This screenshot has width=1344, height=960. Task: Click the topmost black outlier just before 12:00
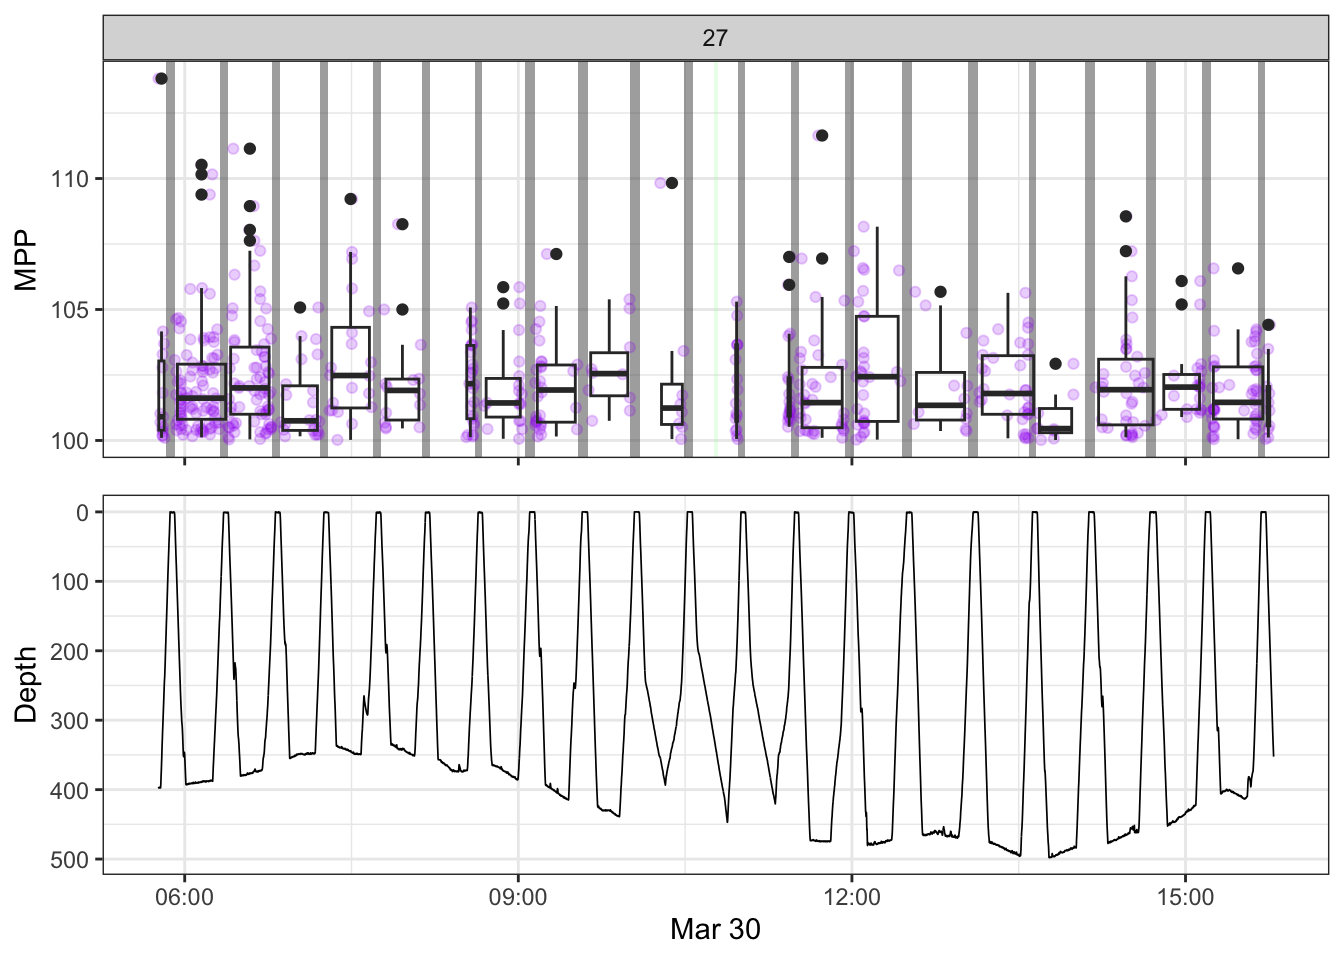click(822, 136)
